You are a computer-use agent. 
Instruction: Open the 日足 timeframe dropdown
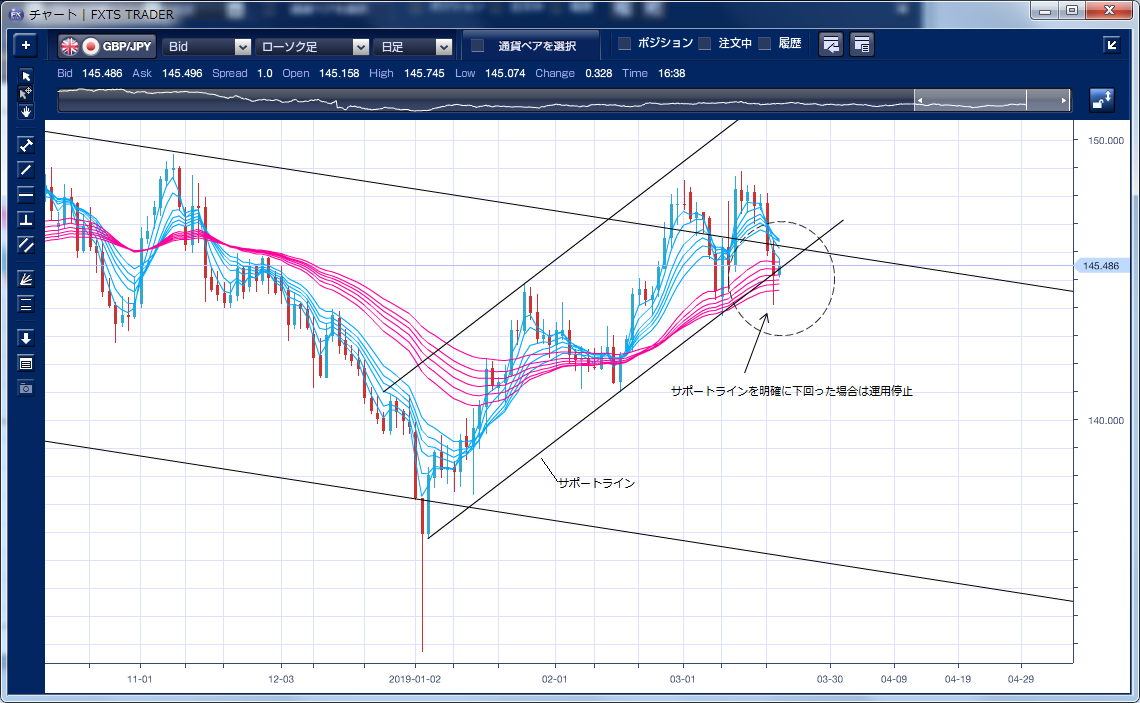pos(414,47)
